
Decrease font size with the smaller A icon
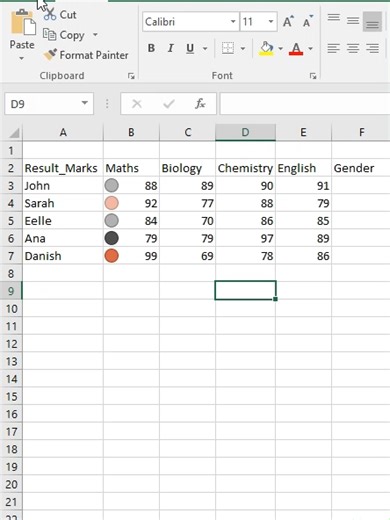pos(308,22)
